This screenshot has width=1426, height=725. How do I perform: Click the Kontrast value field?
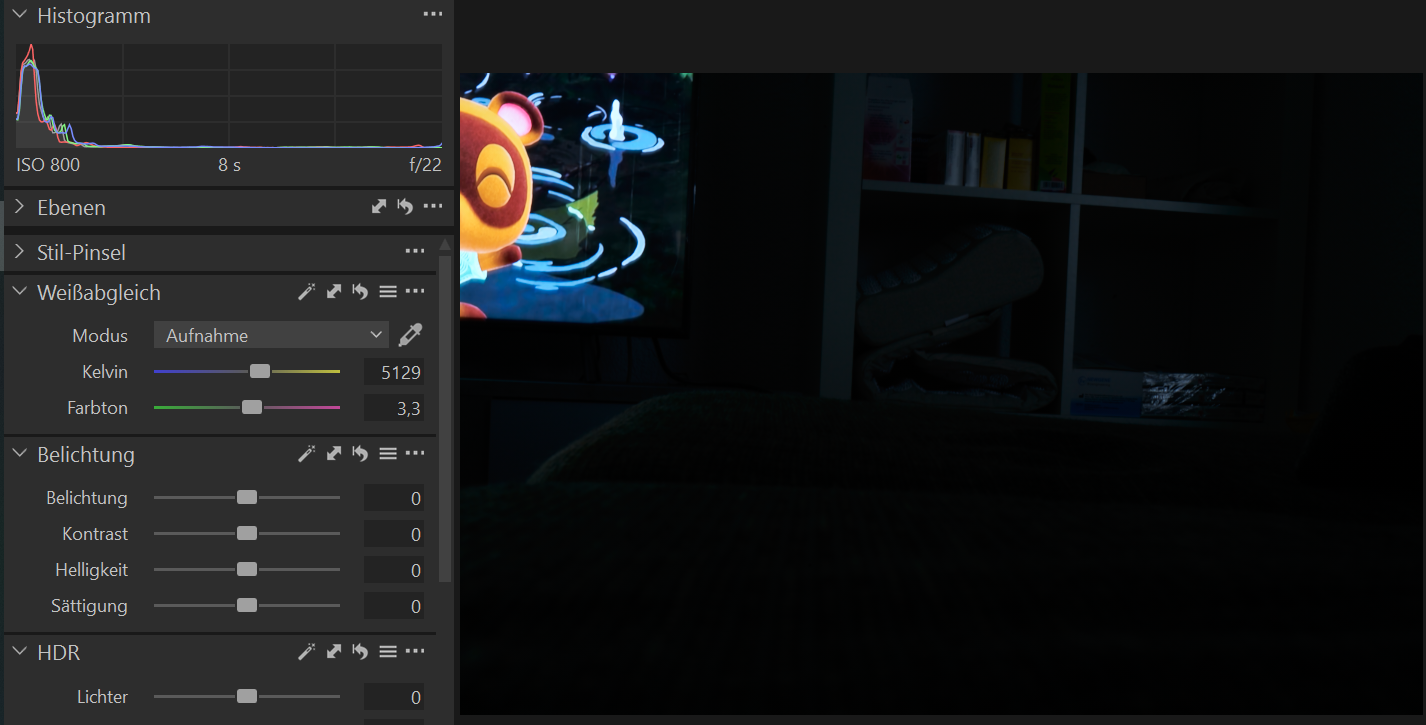click(x=394, y=534)
